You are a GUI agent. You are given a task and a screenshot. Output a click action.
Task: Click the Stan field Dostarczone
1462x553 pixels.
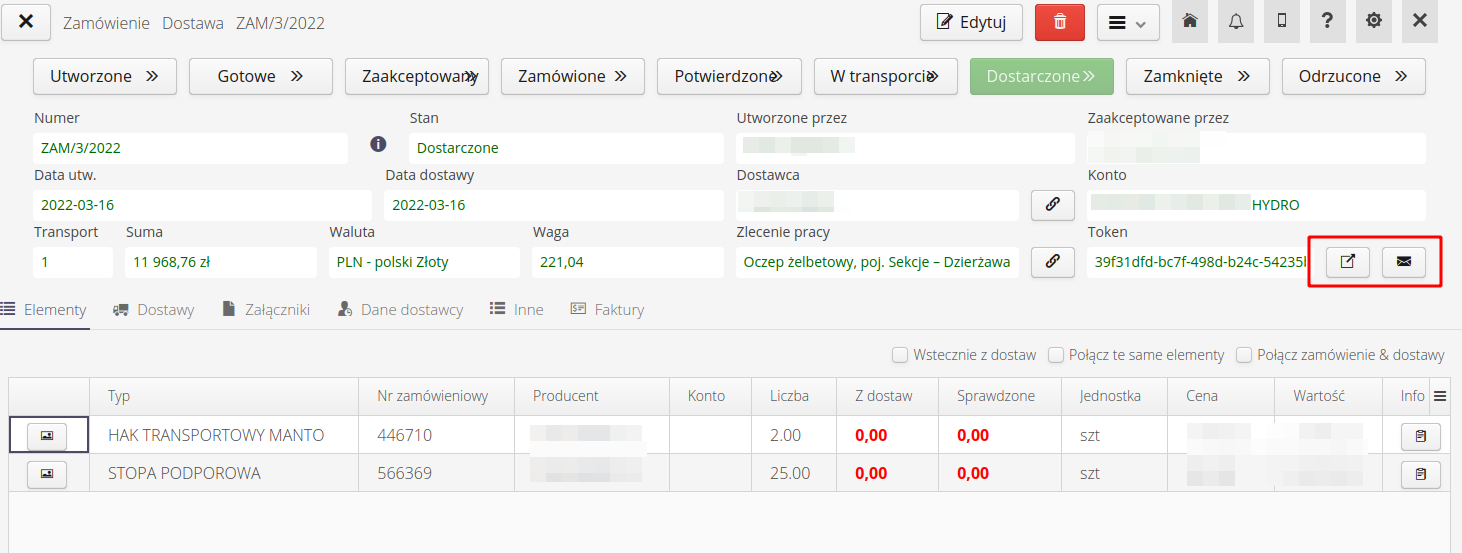566,148
